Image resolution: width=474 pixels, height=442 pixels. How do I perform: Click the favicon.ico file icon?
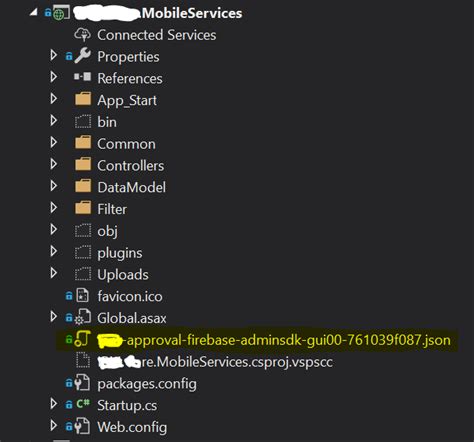[83, 295]
